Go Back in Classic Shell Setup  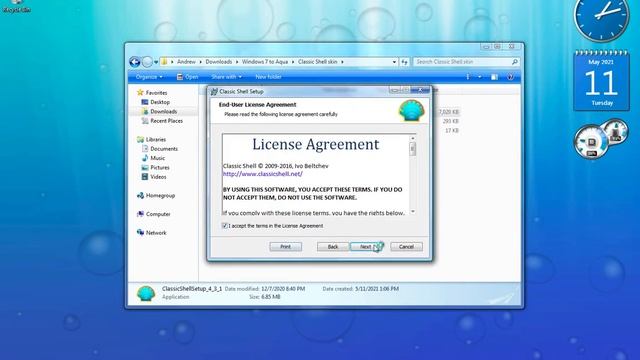coord(333,247)
